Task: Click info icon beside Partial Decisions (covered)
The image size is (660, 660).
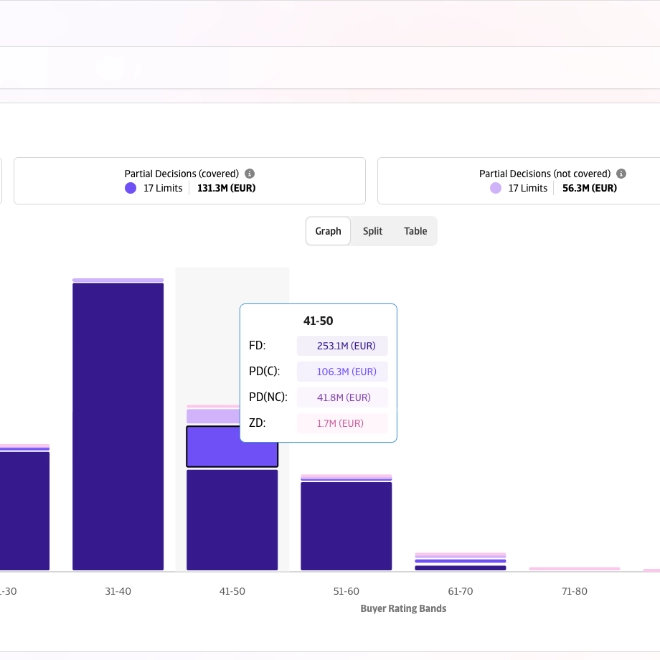Action: coord(250,173)
